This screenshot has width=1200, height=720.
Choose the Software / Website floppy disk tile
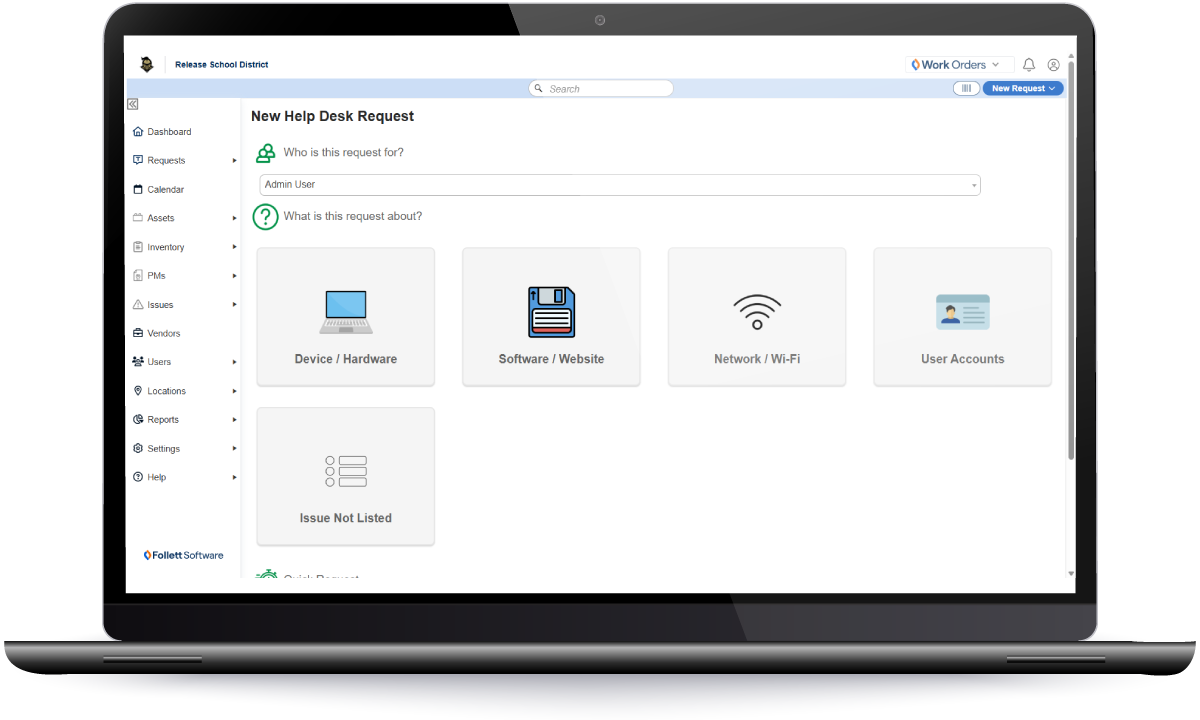pos(551,317)
